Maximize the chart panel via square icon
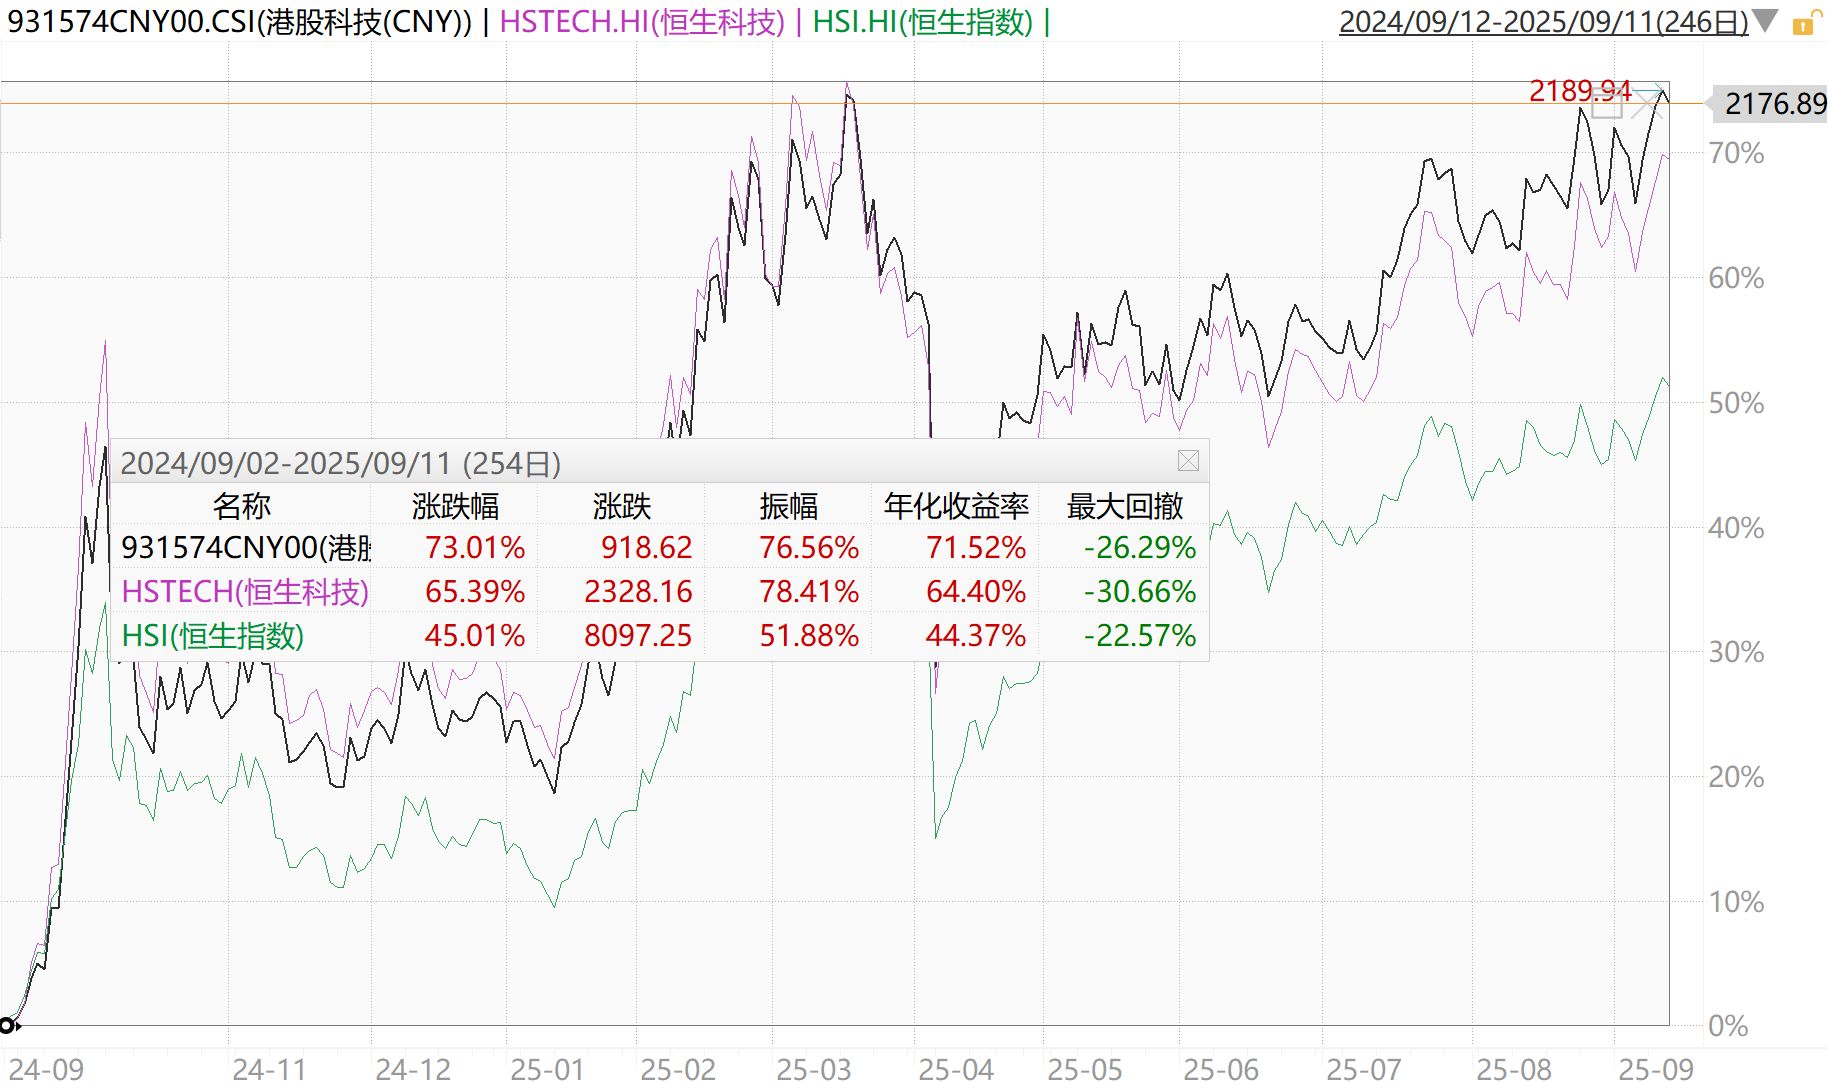This screenshot has height=1082, width=1828. [x=1606, y=104]
